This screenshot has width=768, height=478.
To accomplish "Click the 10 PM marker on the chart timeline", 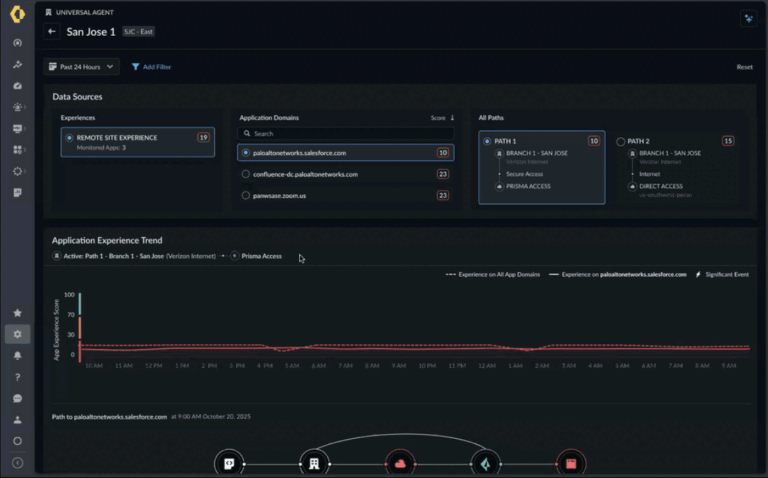I will pos(428,366).
